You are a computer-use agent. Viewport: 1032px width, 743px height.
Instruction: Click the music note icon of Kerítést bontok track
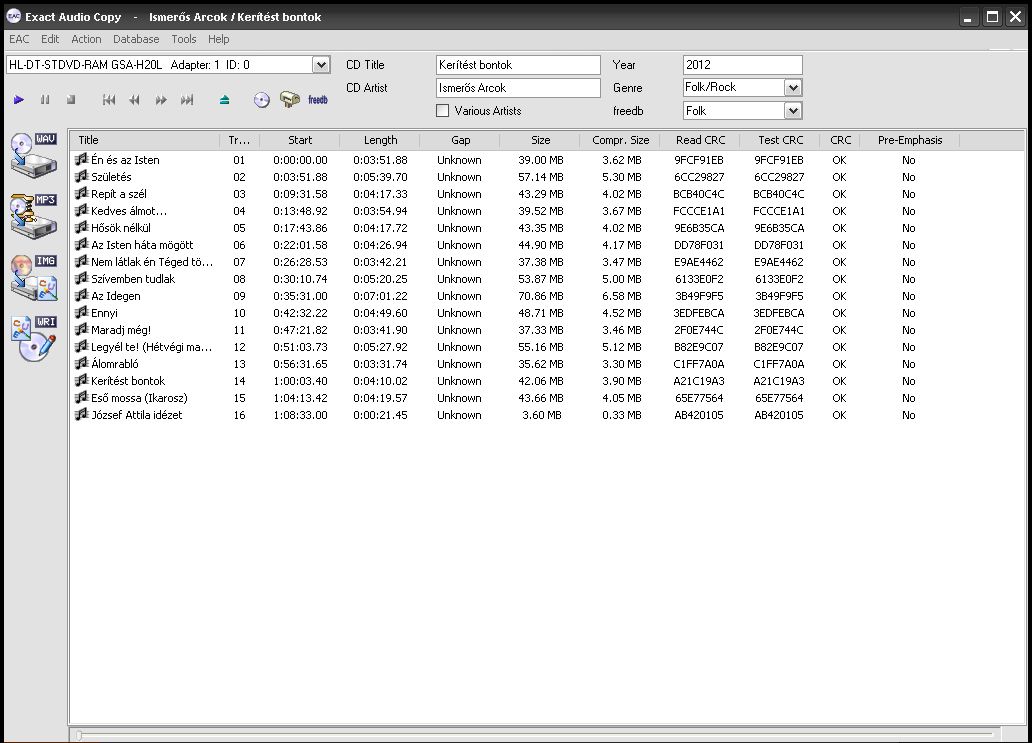point(82,380)
